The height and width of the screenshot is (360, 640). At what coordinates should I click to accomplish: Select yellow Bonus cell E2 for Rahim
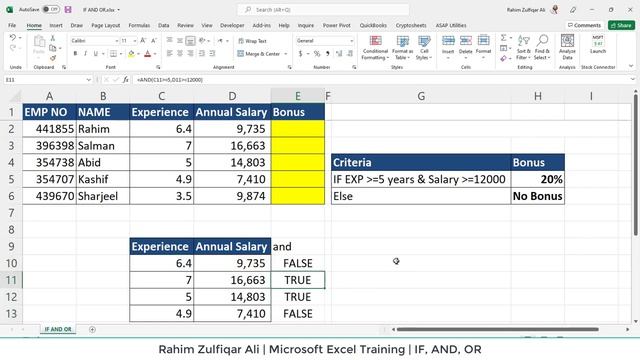pyautogui.click(x=298, y=129)
